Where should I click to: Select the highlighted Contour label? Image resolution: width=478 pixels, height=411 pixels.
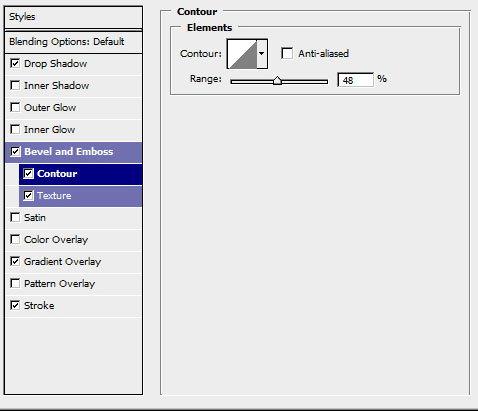(x=57, y=173)
